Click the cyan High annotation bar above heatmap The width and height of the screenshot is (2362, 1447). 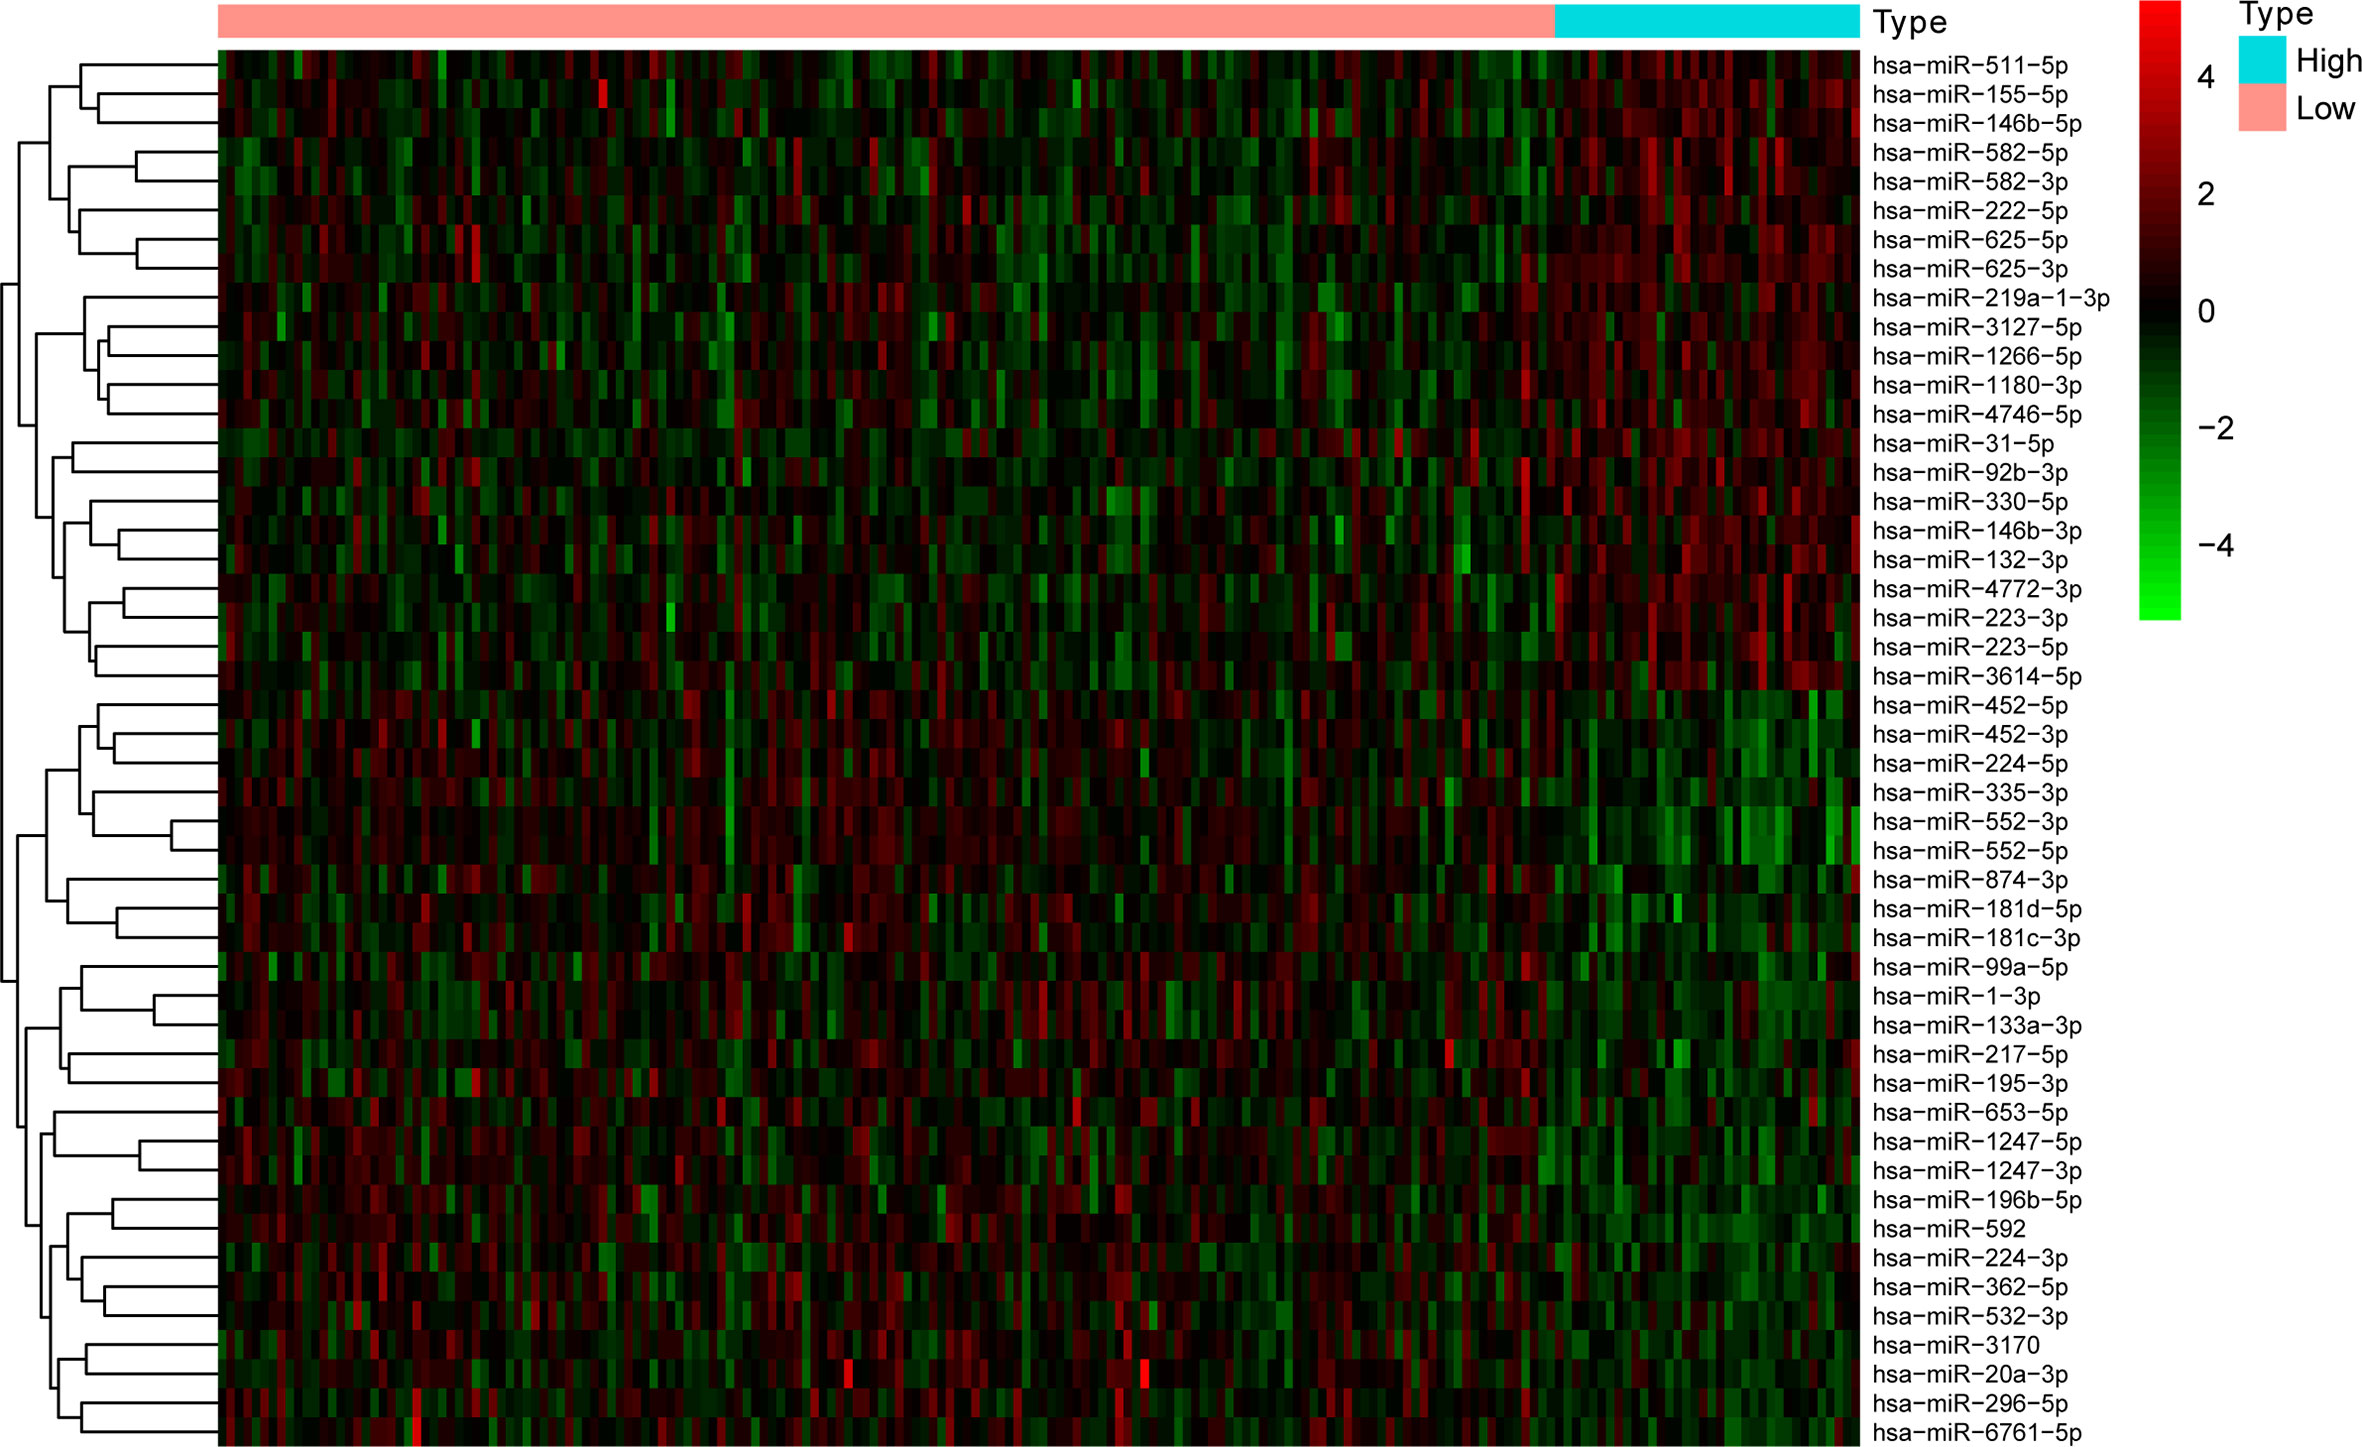1707,21
